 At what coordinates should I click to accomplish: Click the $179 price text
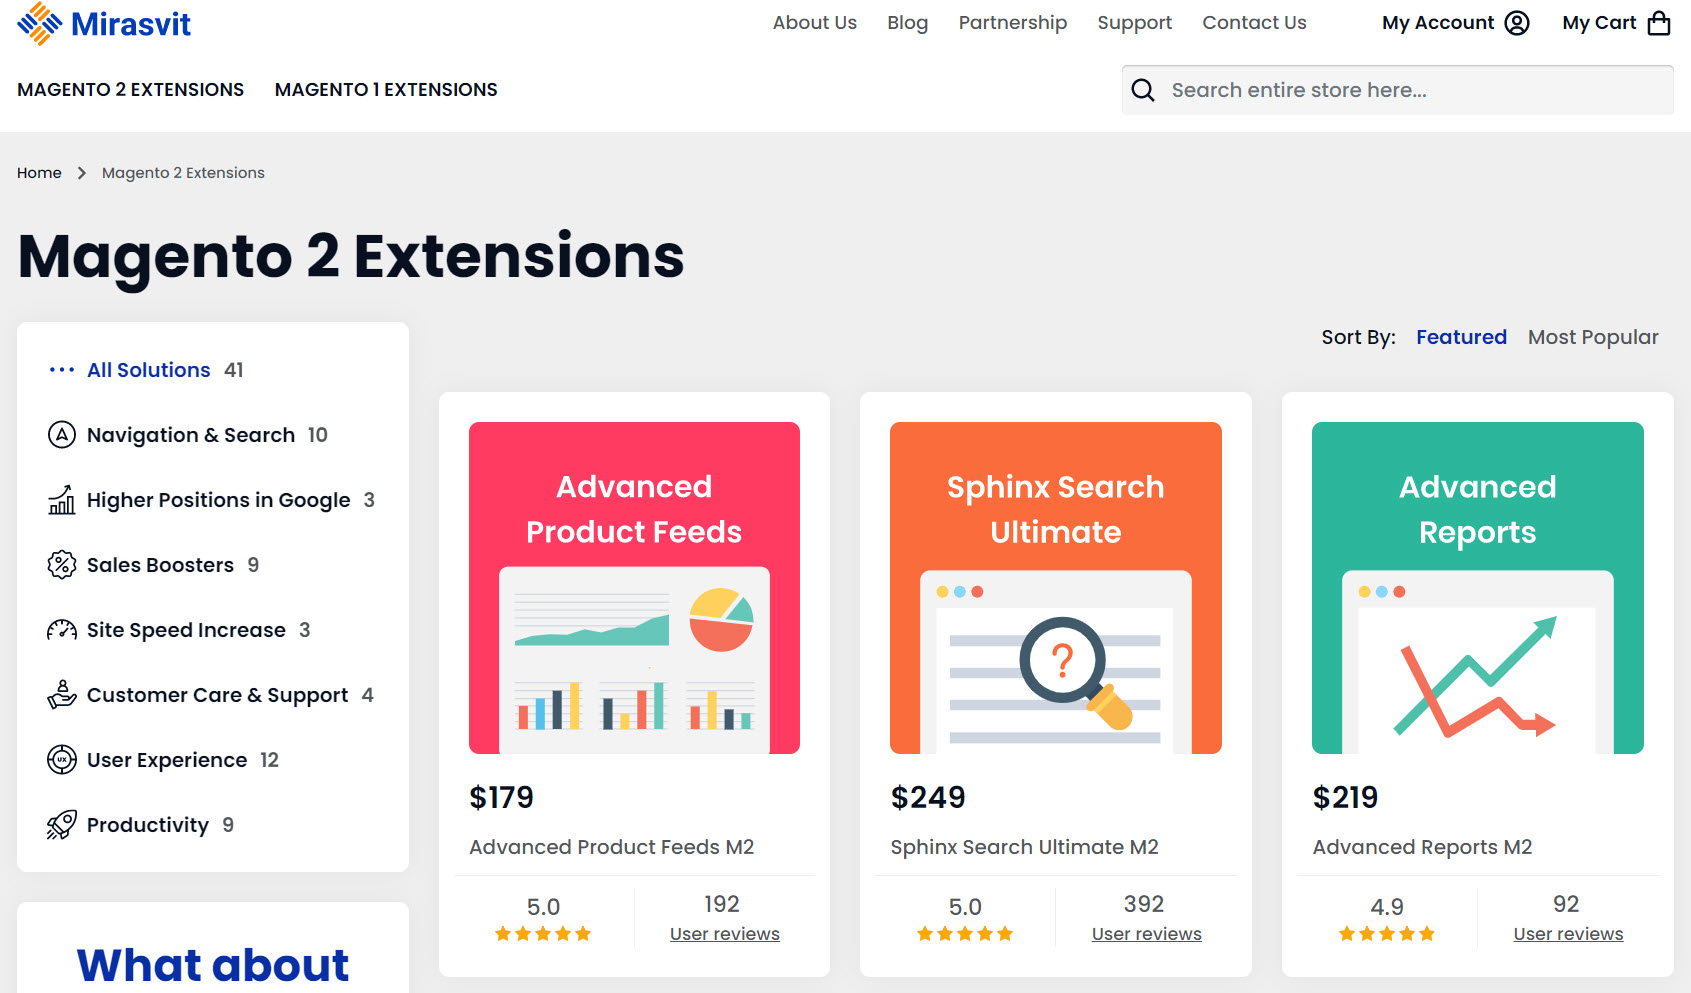pyautogui.click(x=502, y=797)
